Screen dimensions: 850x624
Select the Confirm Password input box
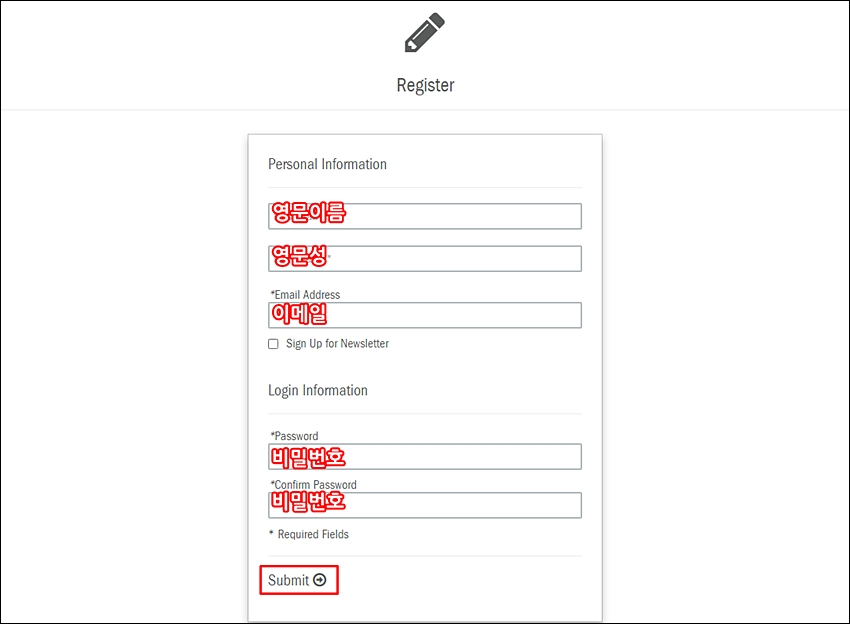425,505
